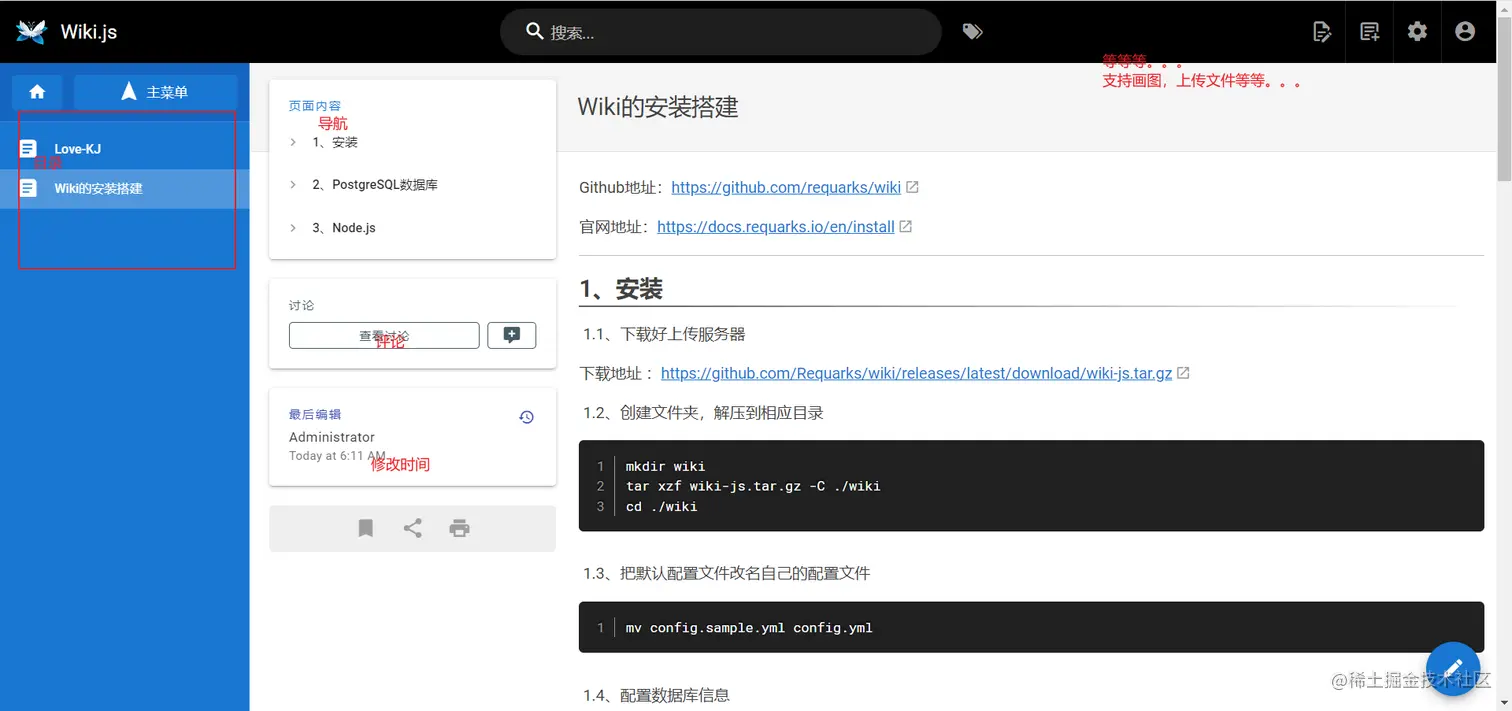The height and width of the screenshot is (711, 1512).
Task: Open the github.com/requarks/wiki link
Action: pyautogui.click(x=786, y=187)
